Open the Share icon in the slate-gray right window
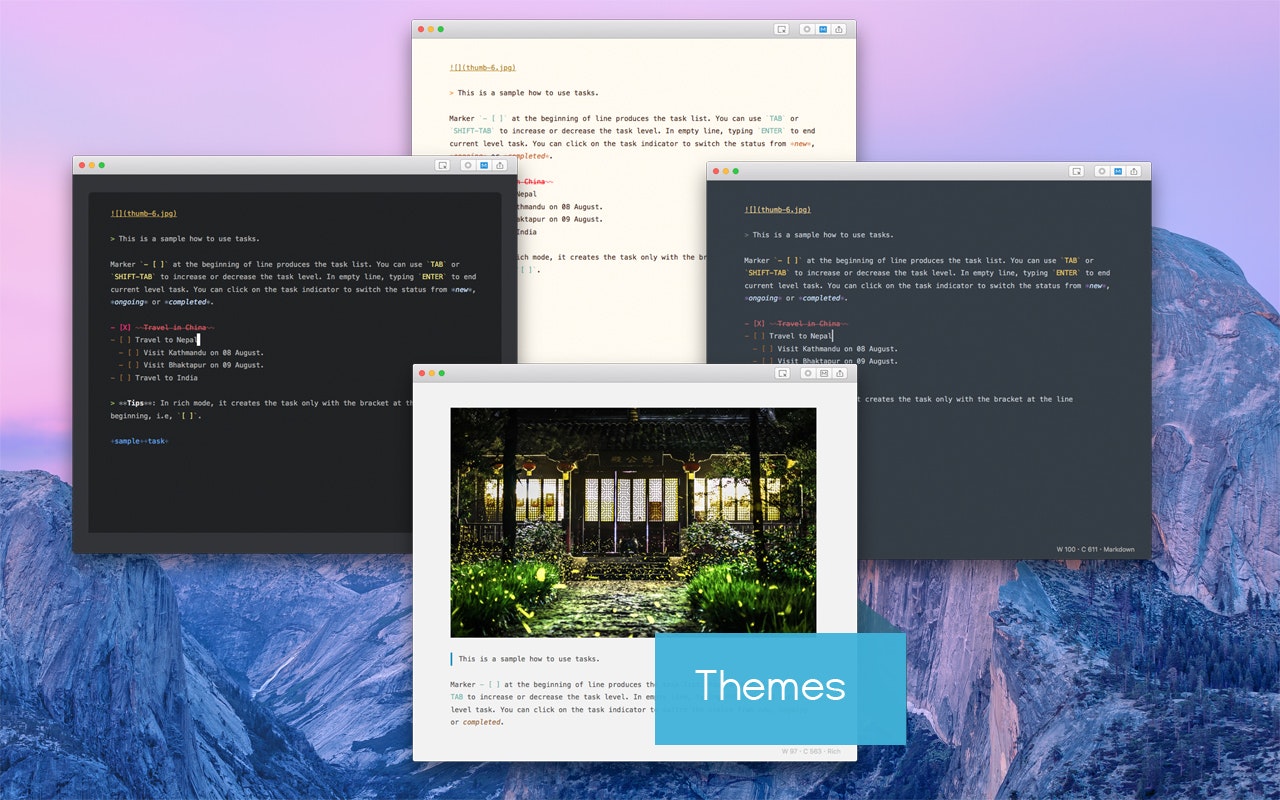This screenshot has width=1280, height=800. (1134, 171)
